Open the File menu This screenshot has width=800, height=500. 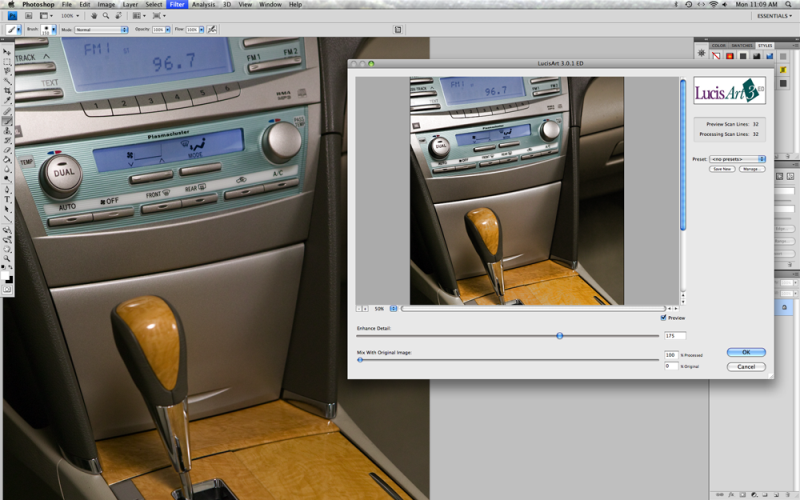tap(67, 4)
